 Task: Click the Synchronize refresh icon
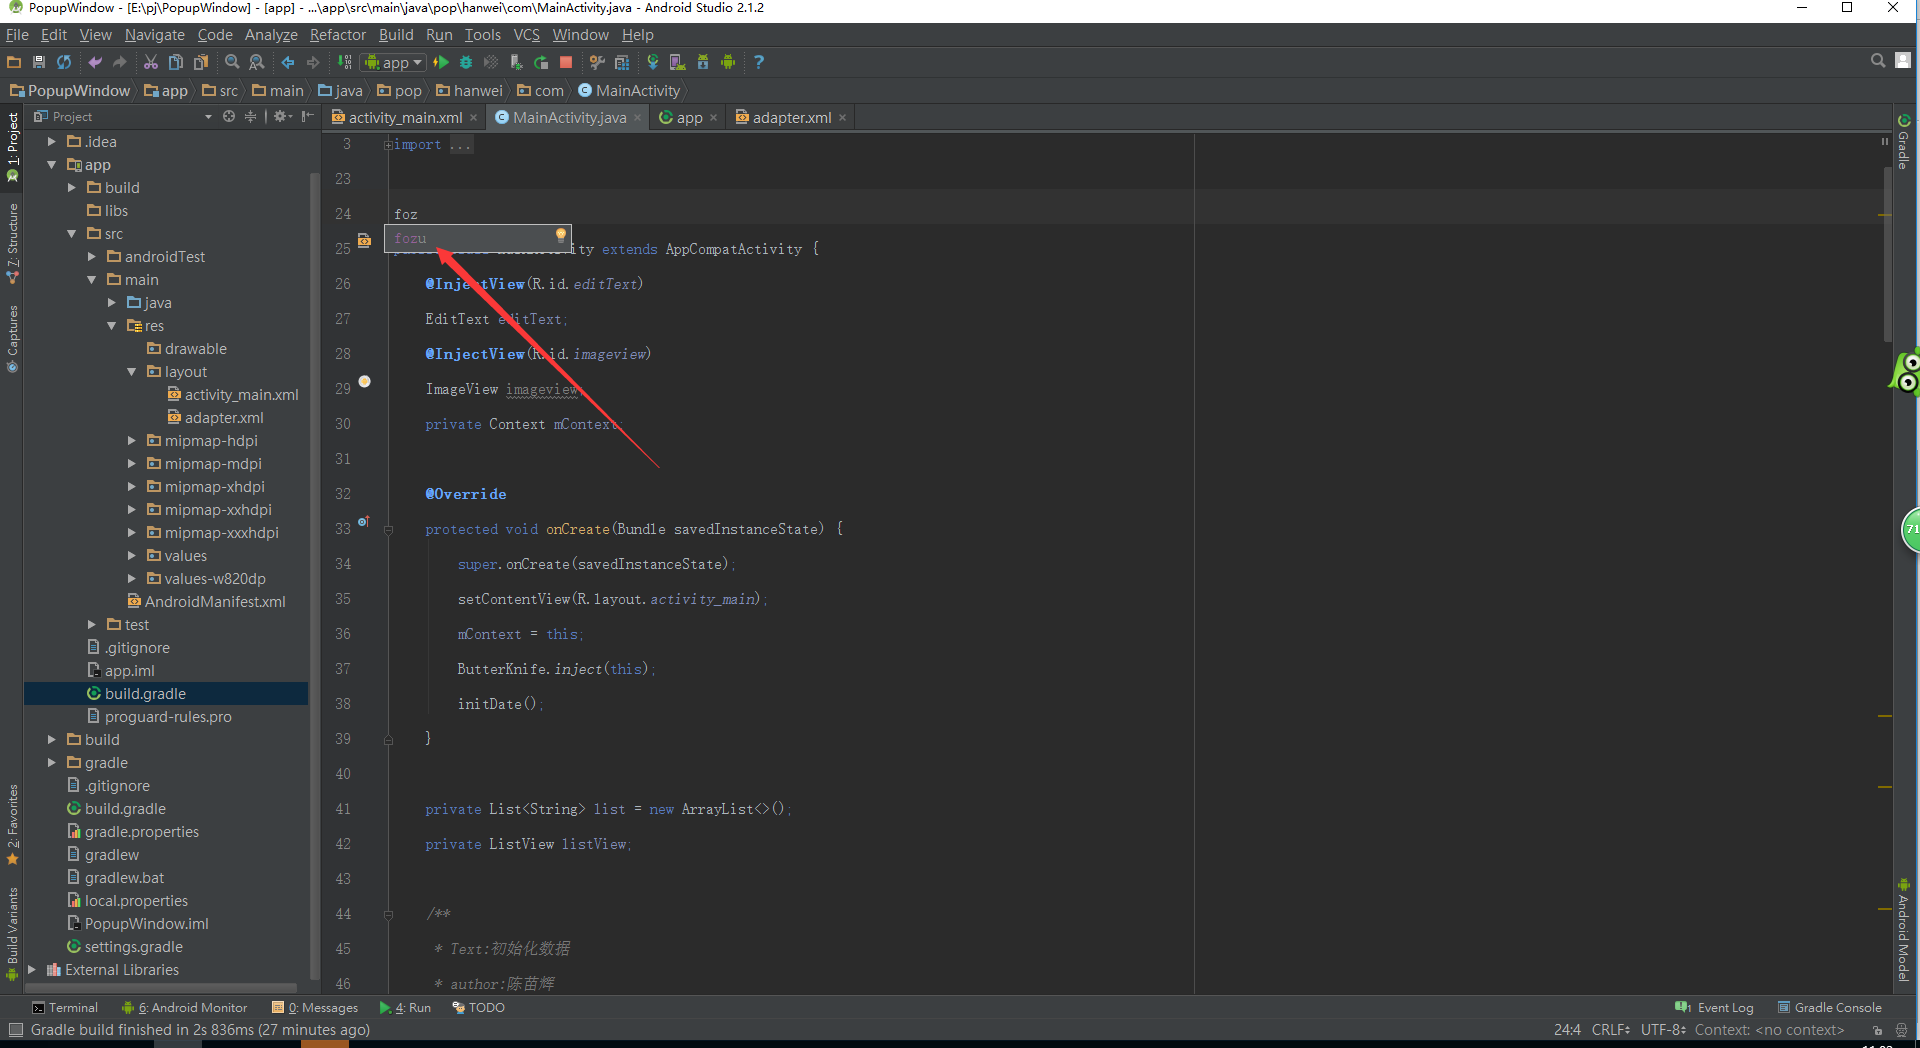pos(64,62)
